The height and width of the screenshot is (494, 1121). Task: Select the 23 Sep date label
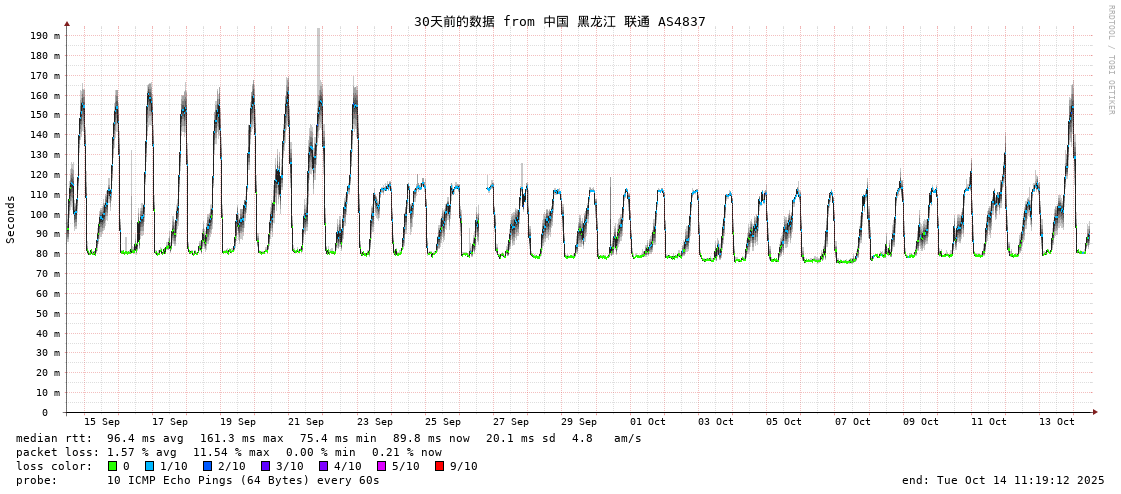(374, 422)
